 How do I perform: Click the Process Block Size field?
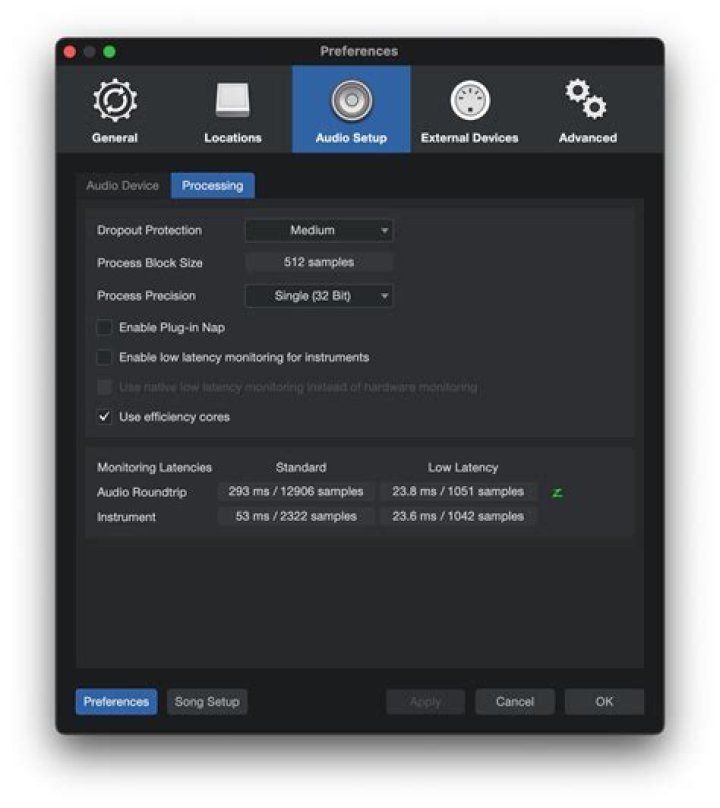tap(319, 262)
